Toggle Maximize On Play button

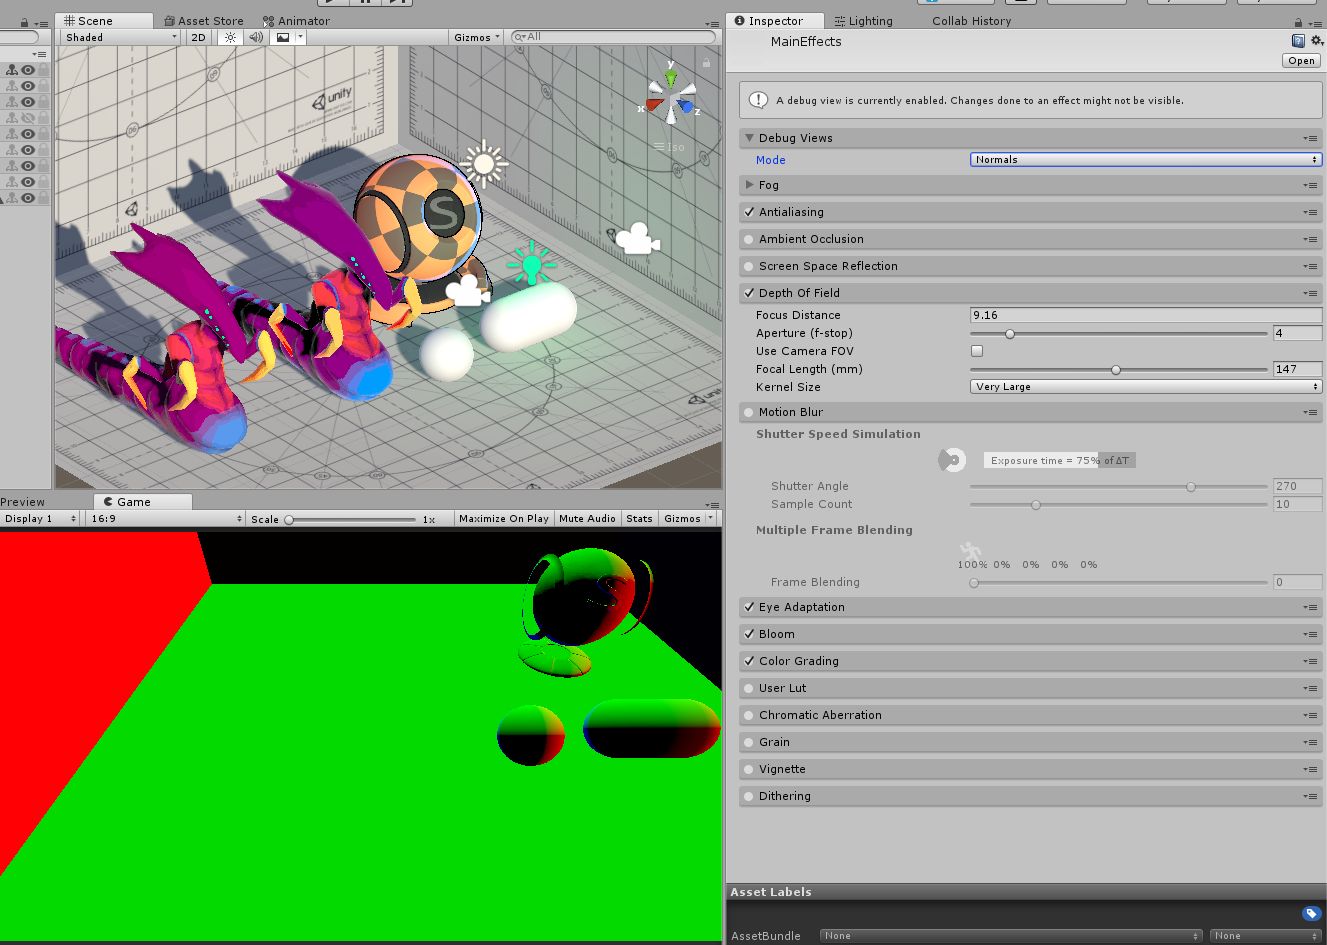point(503,519)
